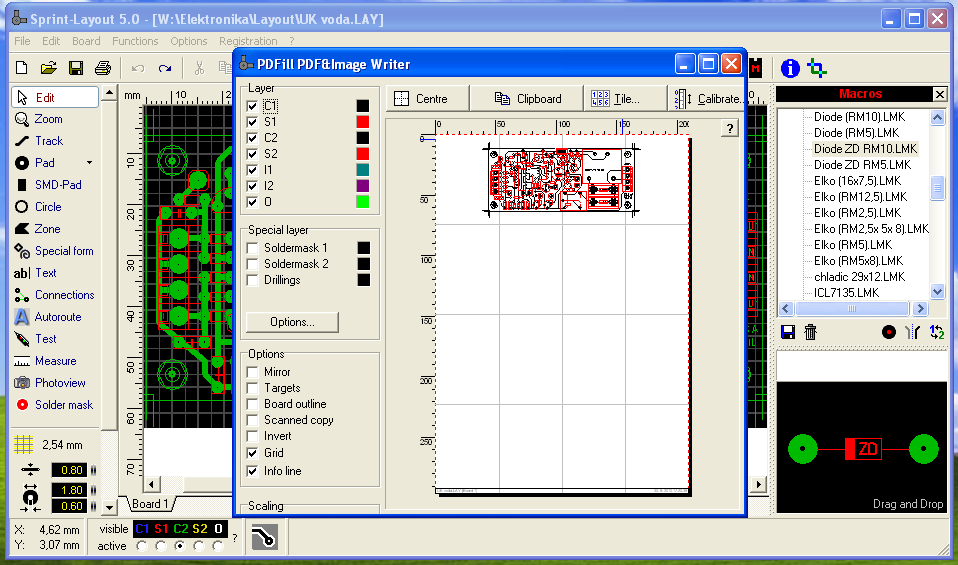This screenshot has height=565, width=958.
Task: Uncheck the S1 layer checkbox
Action: pos(252,122)
